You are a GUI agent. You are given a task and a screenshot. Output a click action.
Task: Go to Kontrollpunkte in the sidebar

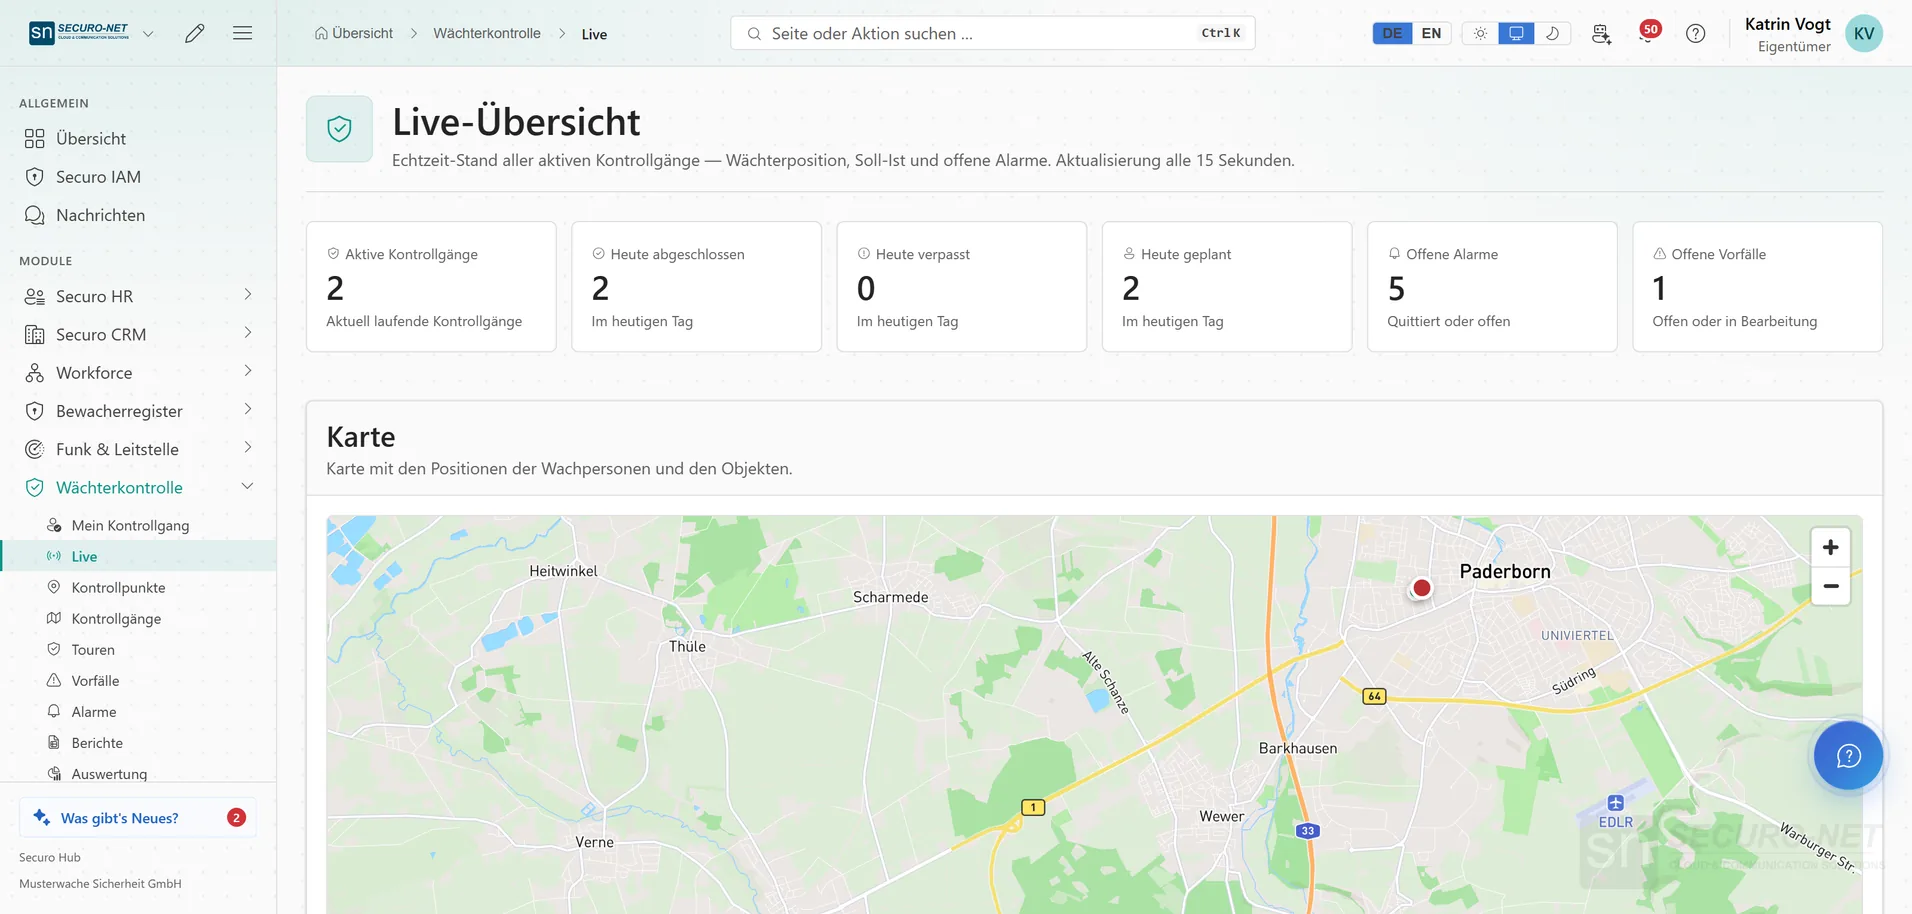point(138,587)
